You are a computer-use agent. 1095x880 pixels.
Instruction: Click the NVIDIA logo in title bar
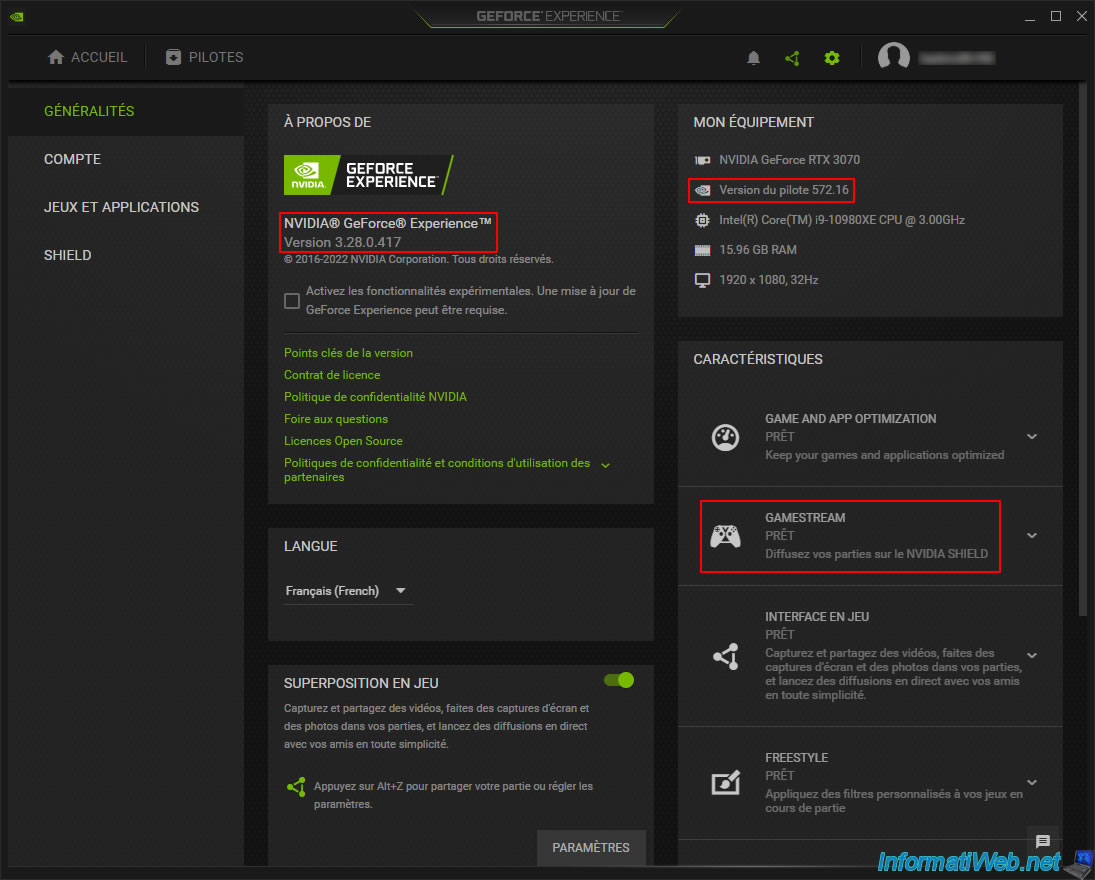pos(17,16)
